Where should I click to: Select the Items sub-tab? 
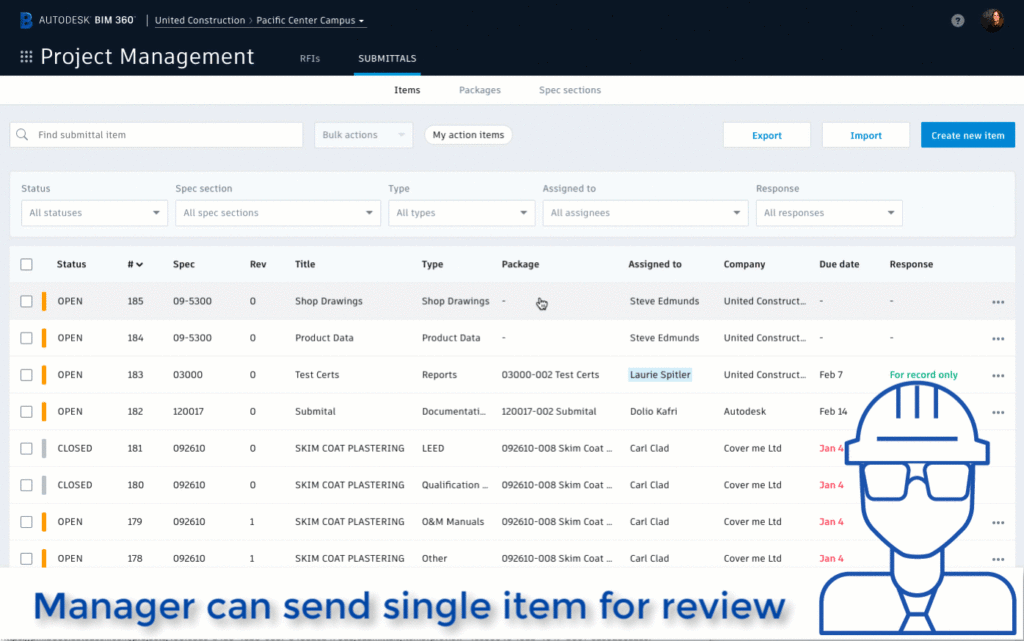pos(407,90)
